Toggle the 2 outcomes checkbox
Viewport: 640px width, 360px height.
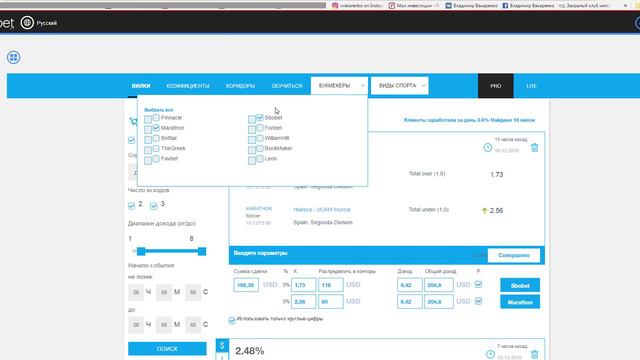point(131,205)
